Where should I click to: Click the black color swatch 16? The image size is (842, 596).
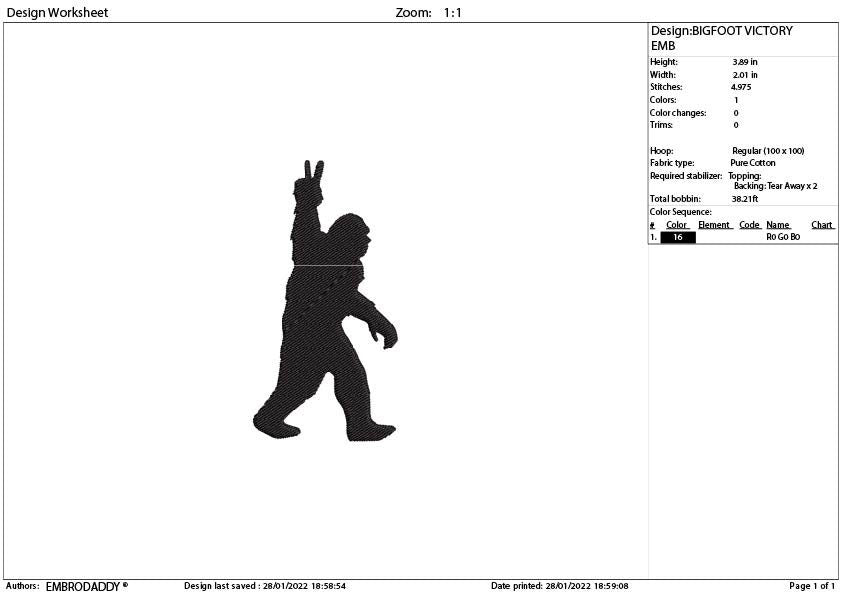tap(677, 236)
